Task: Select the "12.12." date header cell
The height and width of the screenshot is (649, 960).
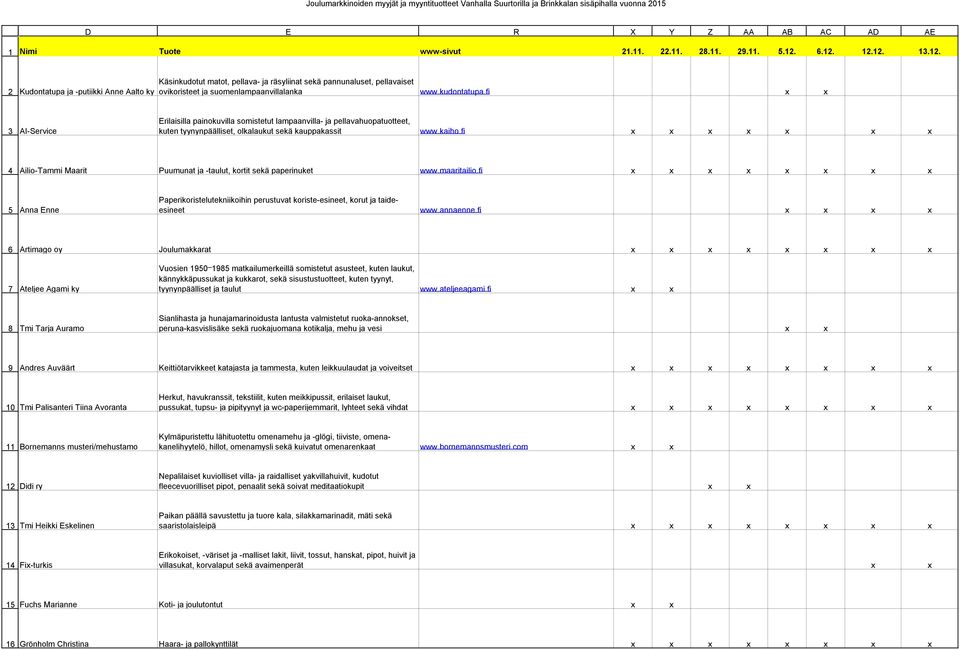Action: point(873,47)
